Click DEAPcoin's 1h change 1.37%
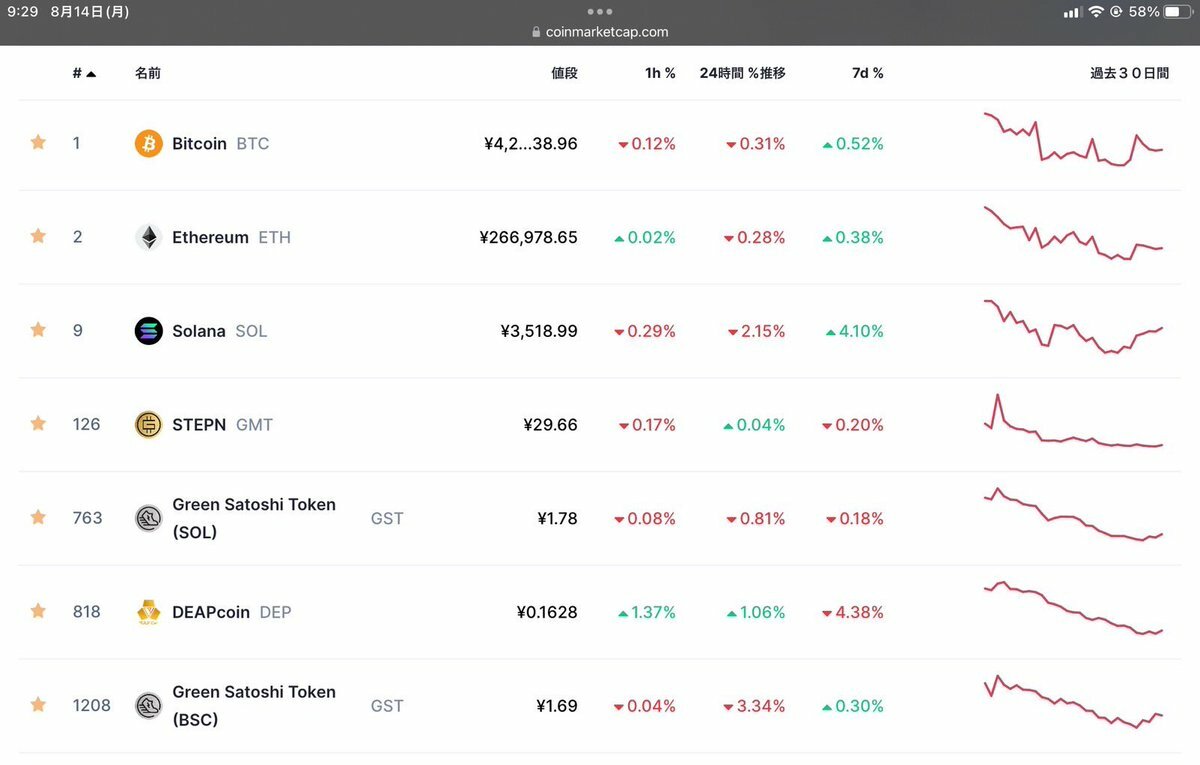The image size is (1200, 765). click(647, 612)
